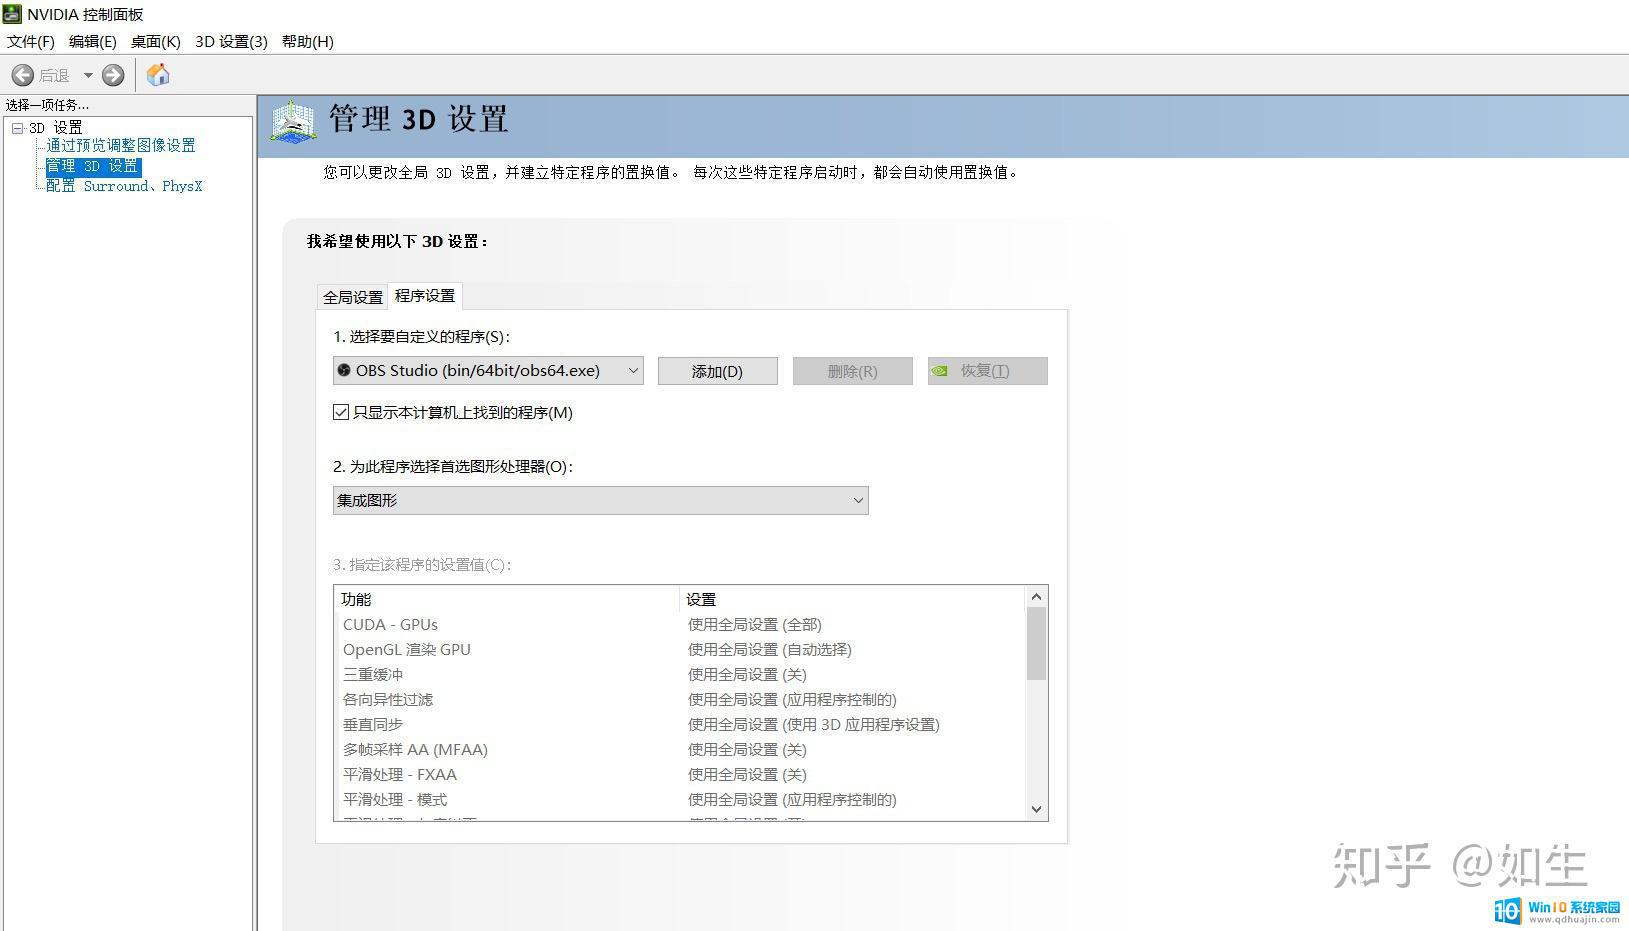Click the 使用全局设置 (自动选择) value
This screenshot has height=931, width=1629.
coord(769,649)
